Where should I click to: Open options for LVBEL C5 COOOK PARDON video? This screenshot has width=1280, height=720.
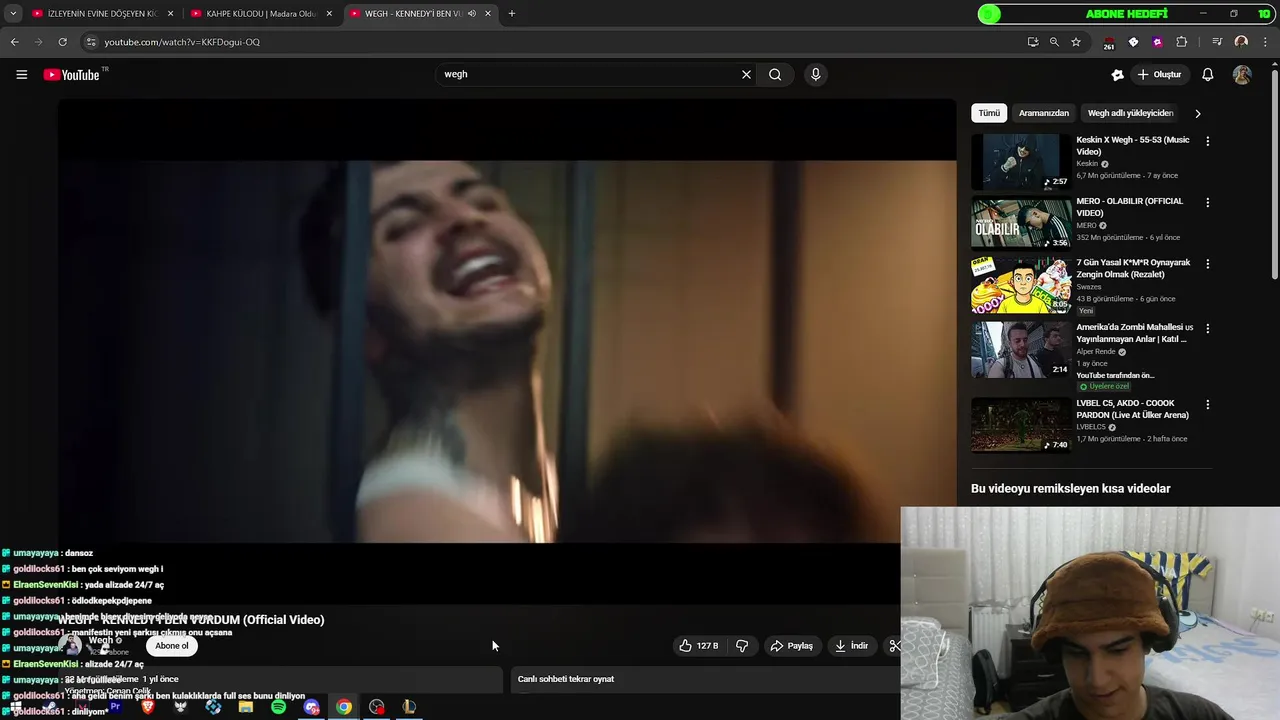pyautogui.click(x=1207, y=405)
